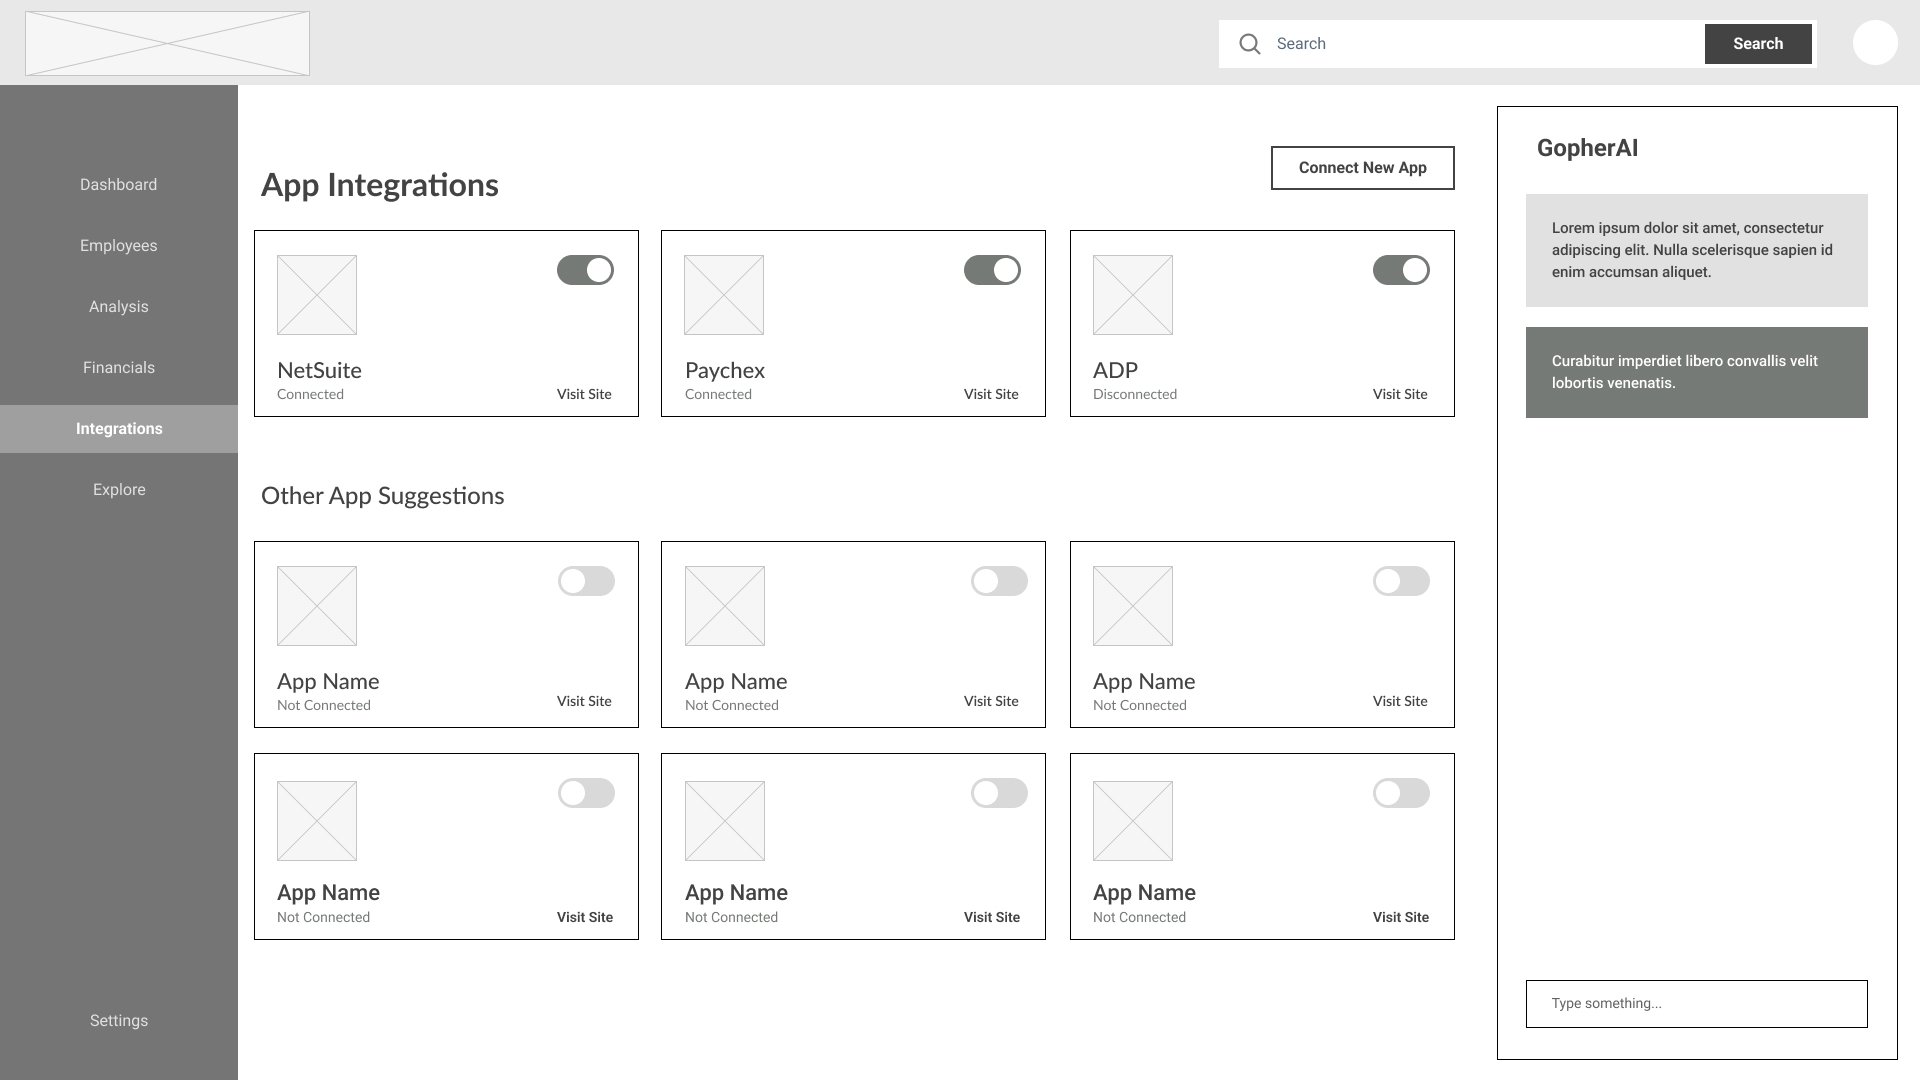Open Financials from the sidebar
Screen dimensions: 1920x1080
[x=119, y=368]
